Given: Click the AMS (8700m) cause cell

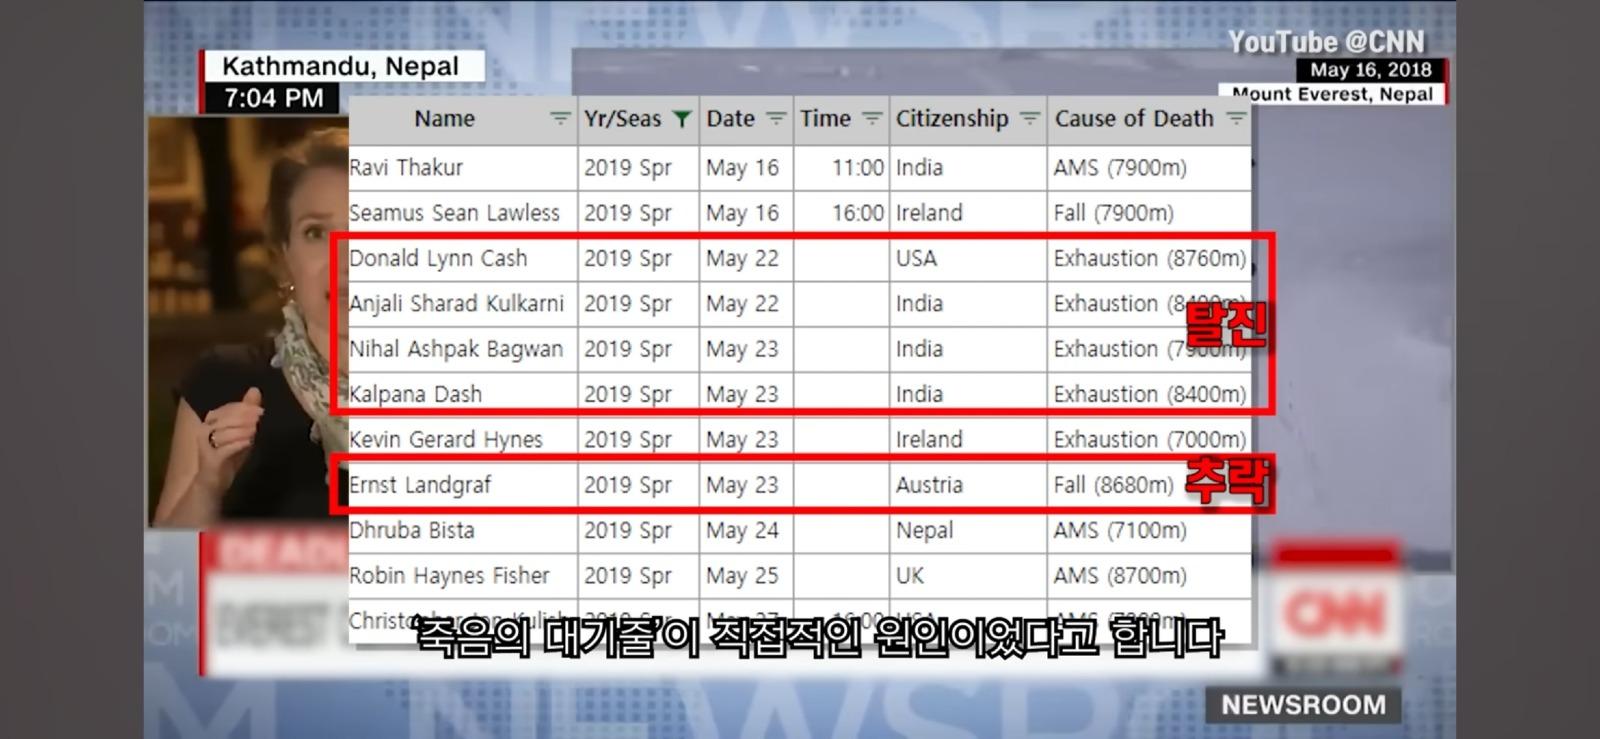Looking at the screenshot, I should [1149, 576].
